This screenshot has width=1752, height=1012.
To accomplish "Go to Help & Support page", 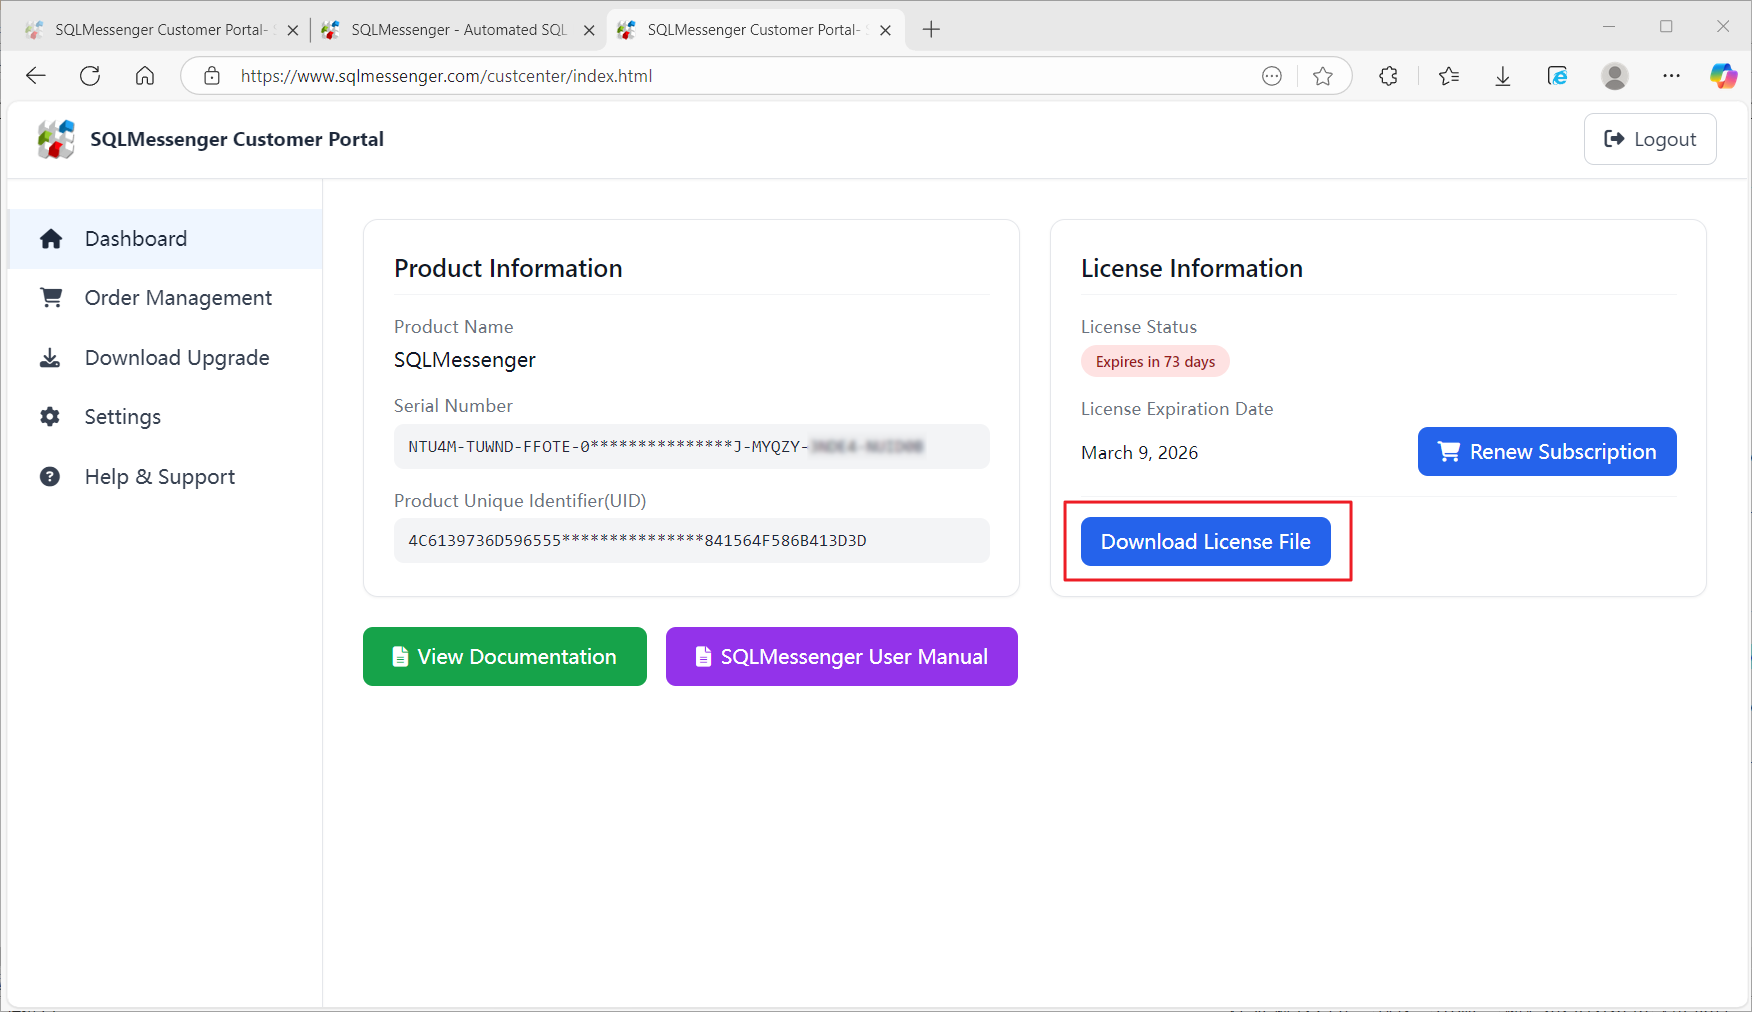I will coord(160,477).
